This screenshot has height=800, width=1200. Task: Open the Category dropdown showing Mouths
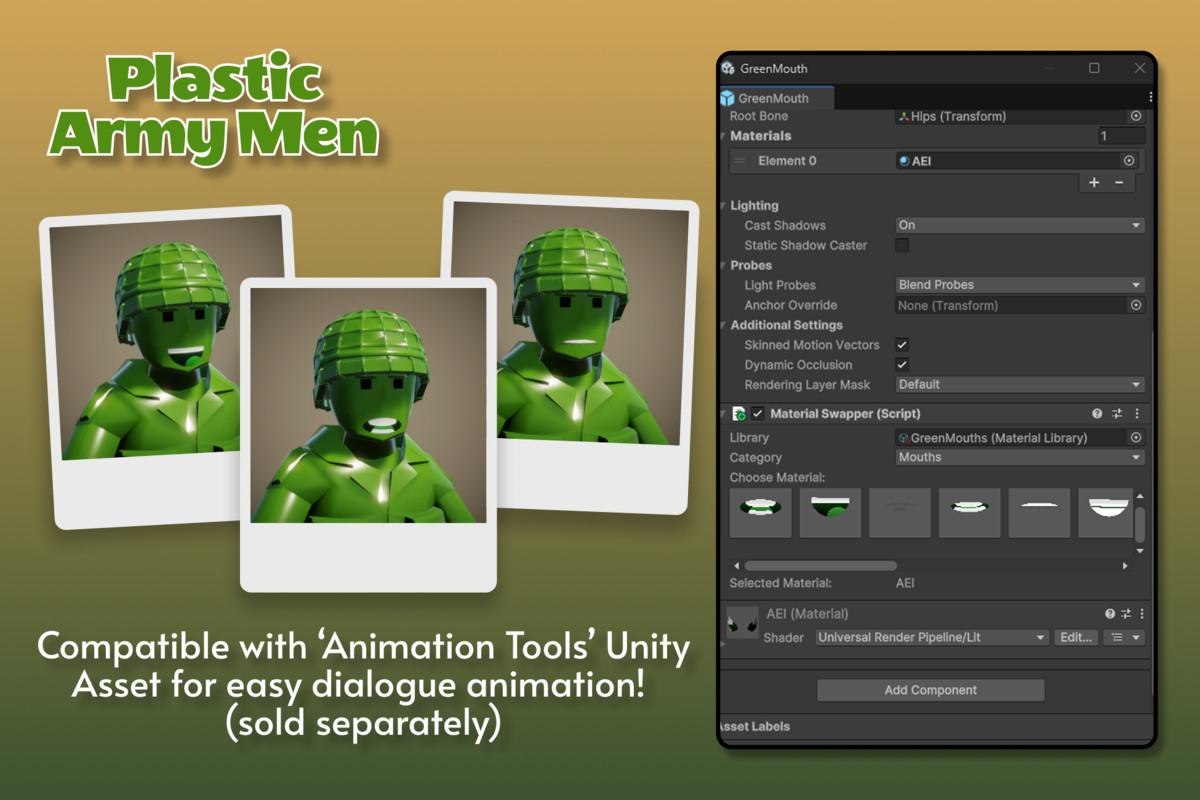click(x=1018, y=457)
